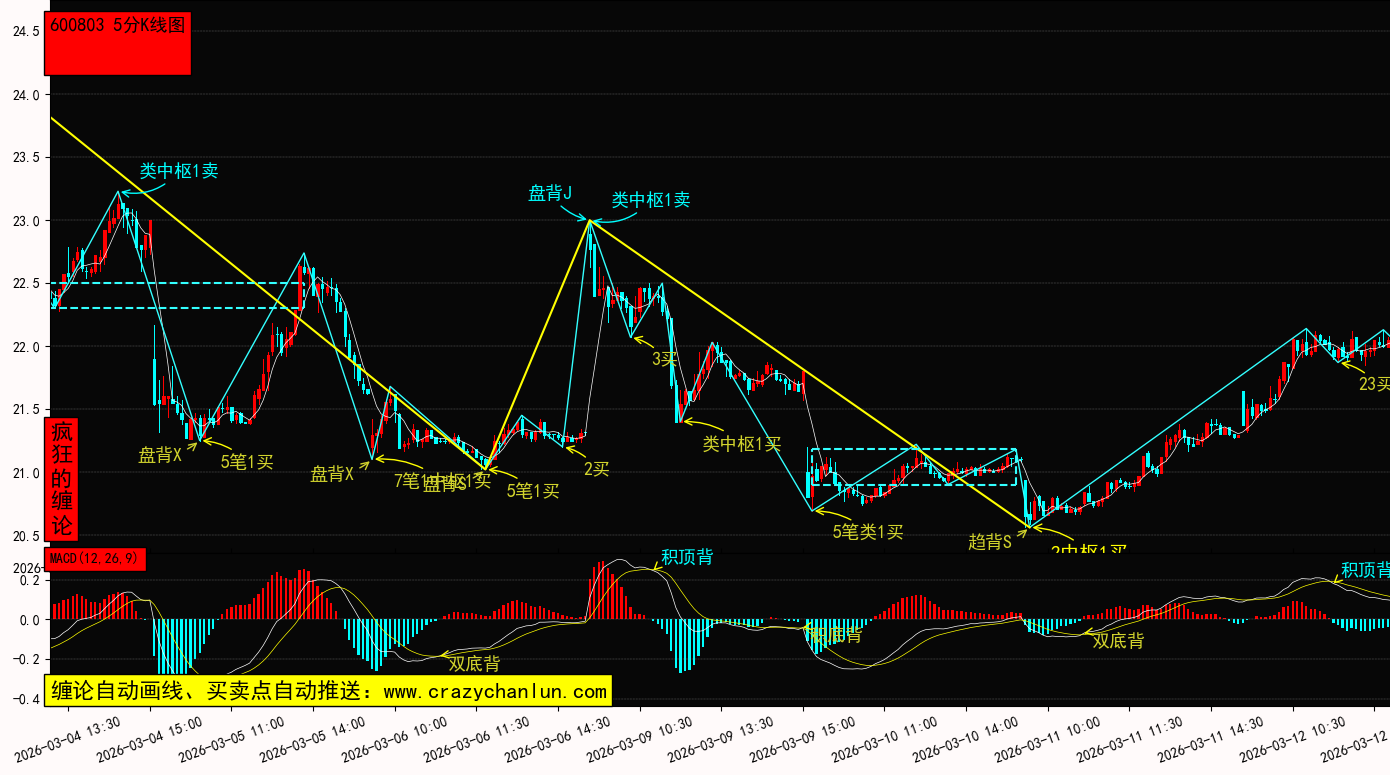Click the 5笔类1买 signal label
Screen dimensions: 1390x775
pos(868,532)
